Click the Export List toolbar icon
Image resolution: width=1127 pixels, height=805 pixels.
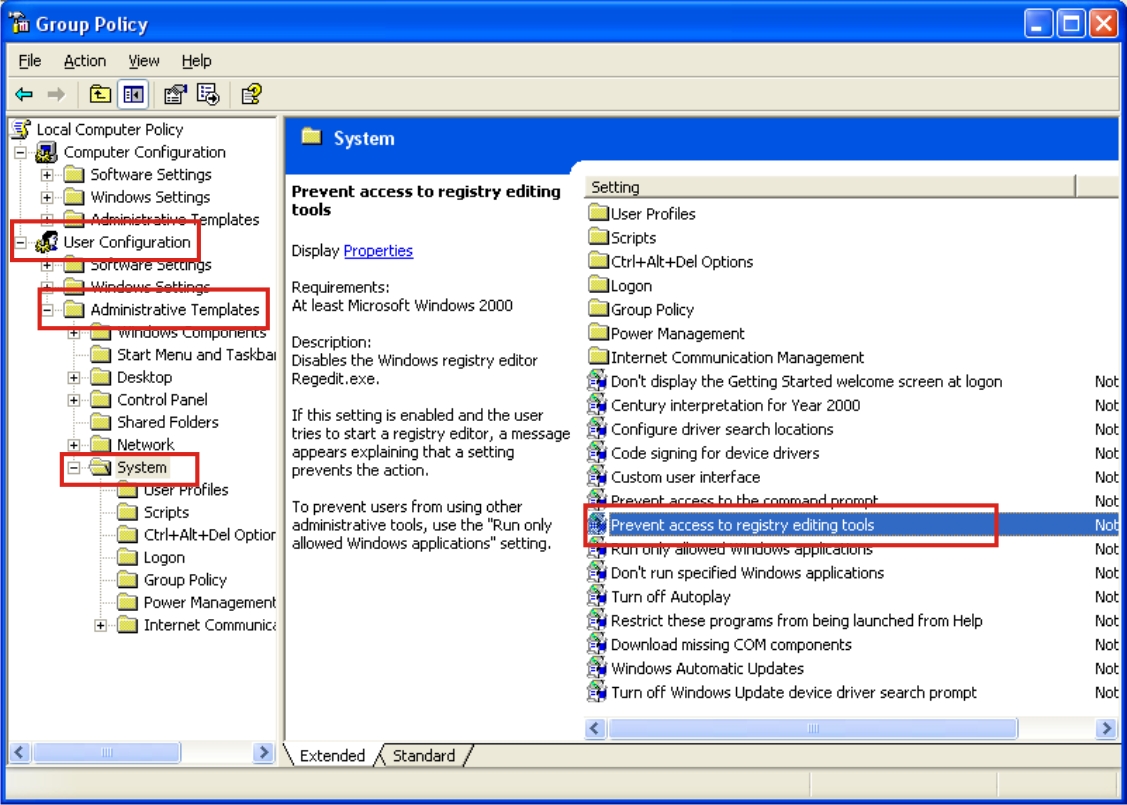click(208, 94)
